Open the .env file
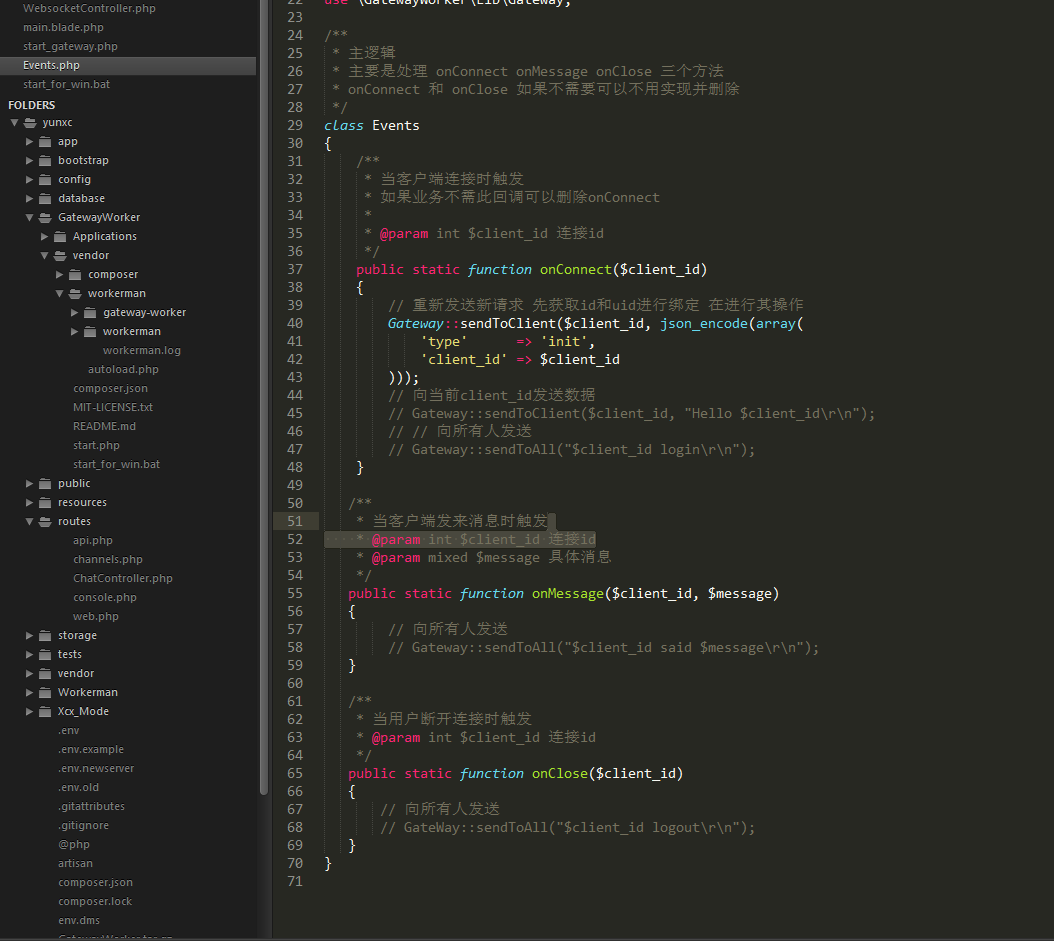The height and width of the screenshot is (941, 1054). 69,730
